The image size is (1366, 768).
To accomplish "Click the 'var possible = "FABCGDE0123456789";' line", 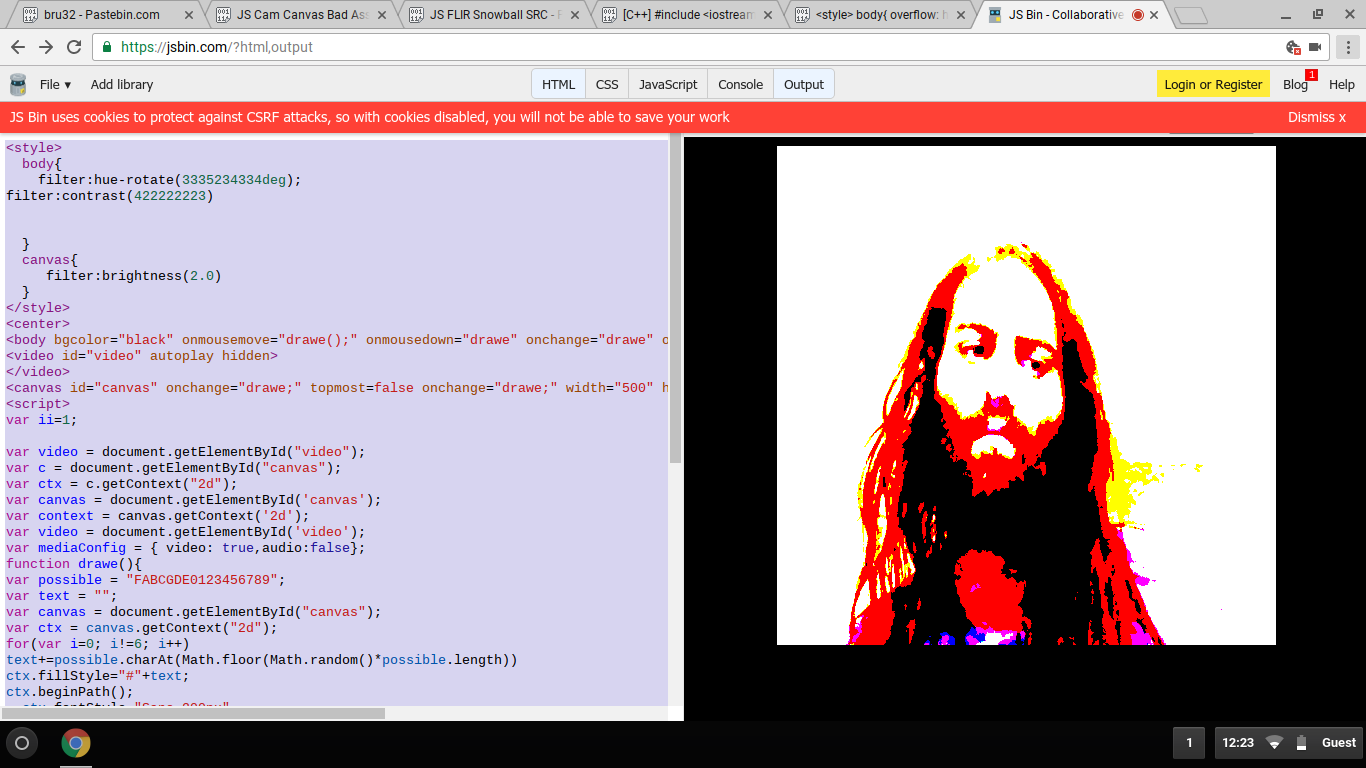I will pyautogui.click(x=146, y=580).
